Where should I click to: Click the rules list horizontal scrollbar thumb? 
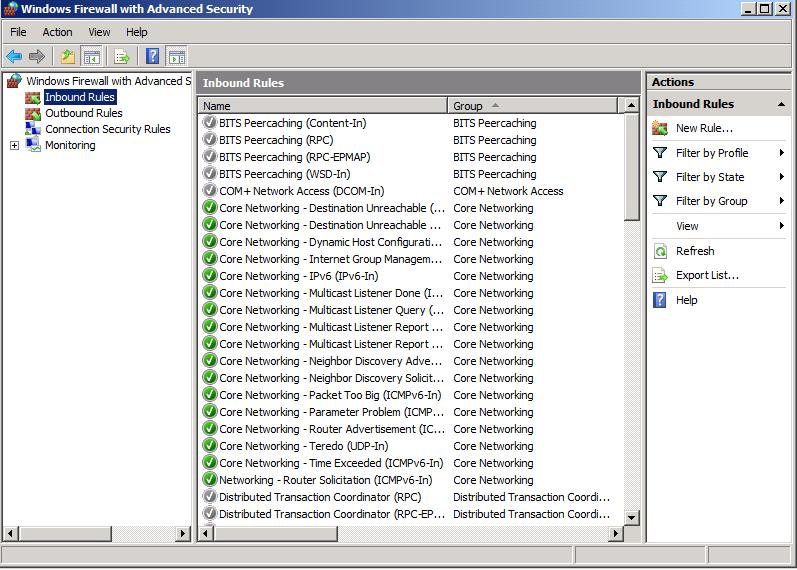pyautogui.click(x=275, y=533)
